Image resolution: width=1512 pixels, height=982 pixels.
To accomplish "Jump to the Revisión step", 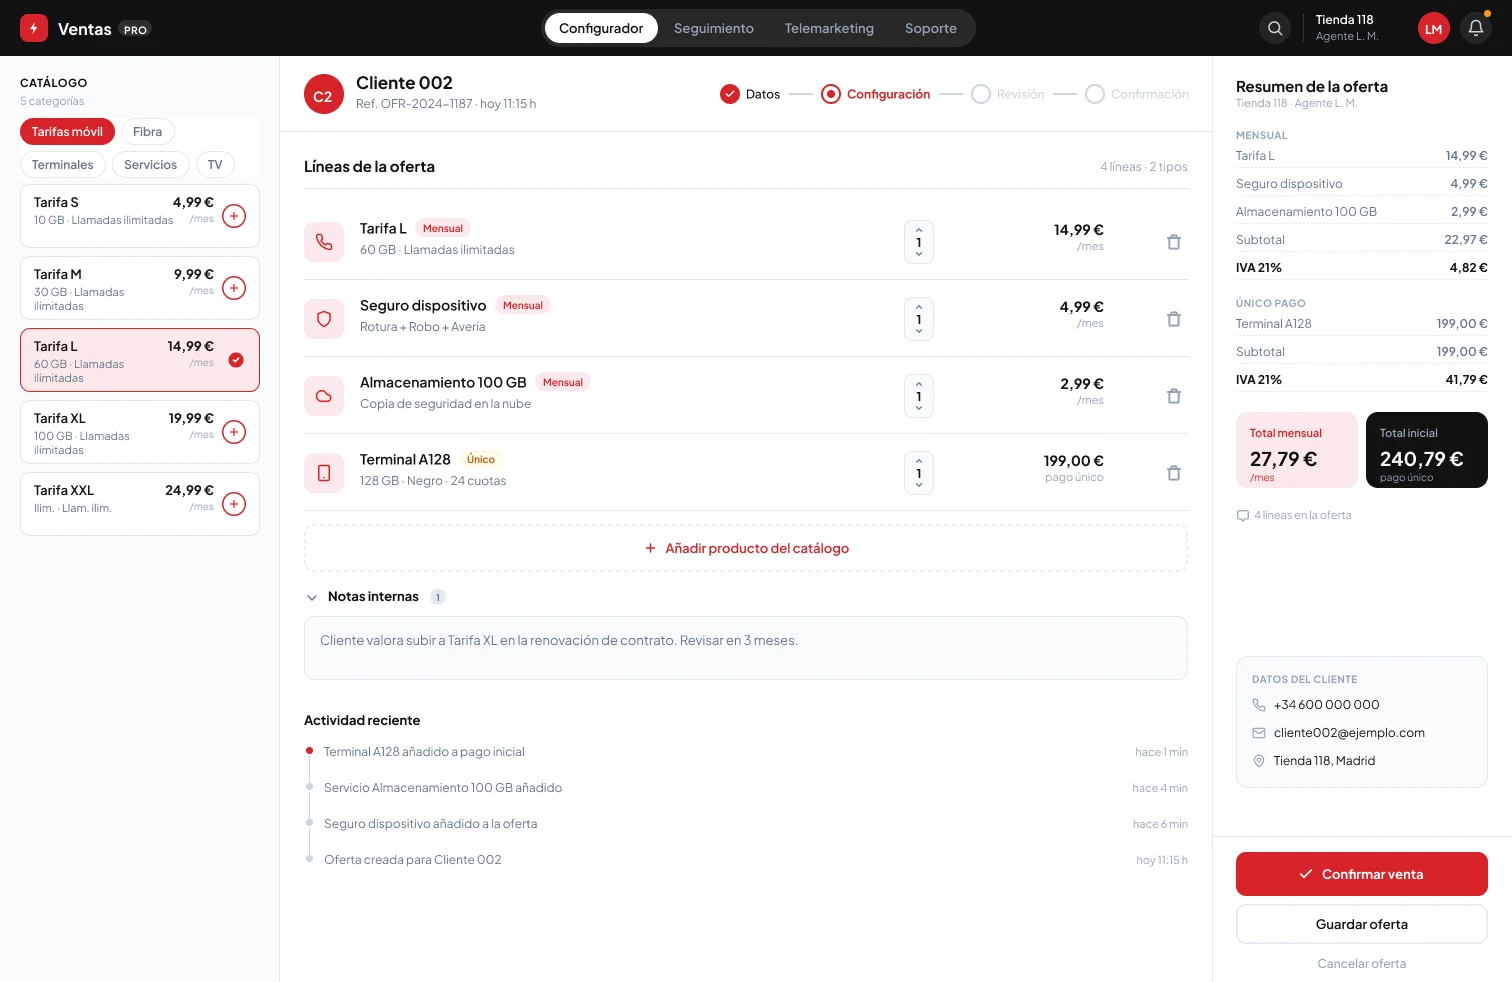I will point(1008,94).
